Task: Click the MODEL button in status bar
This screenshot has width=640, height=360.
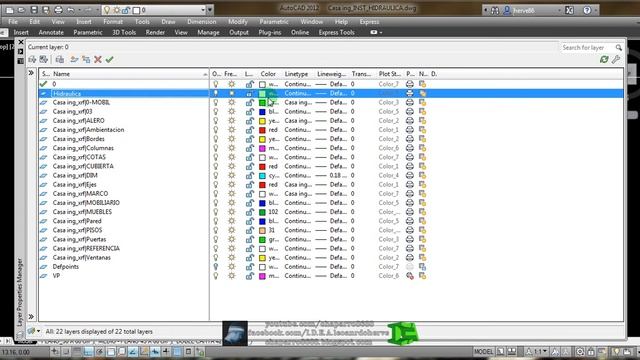Action: tap(483, 351)
